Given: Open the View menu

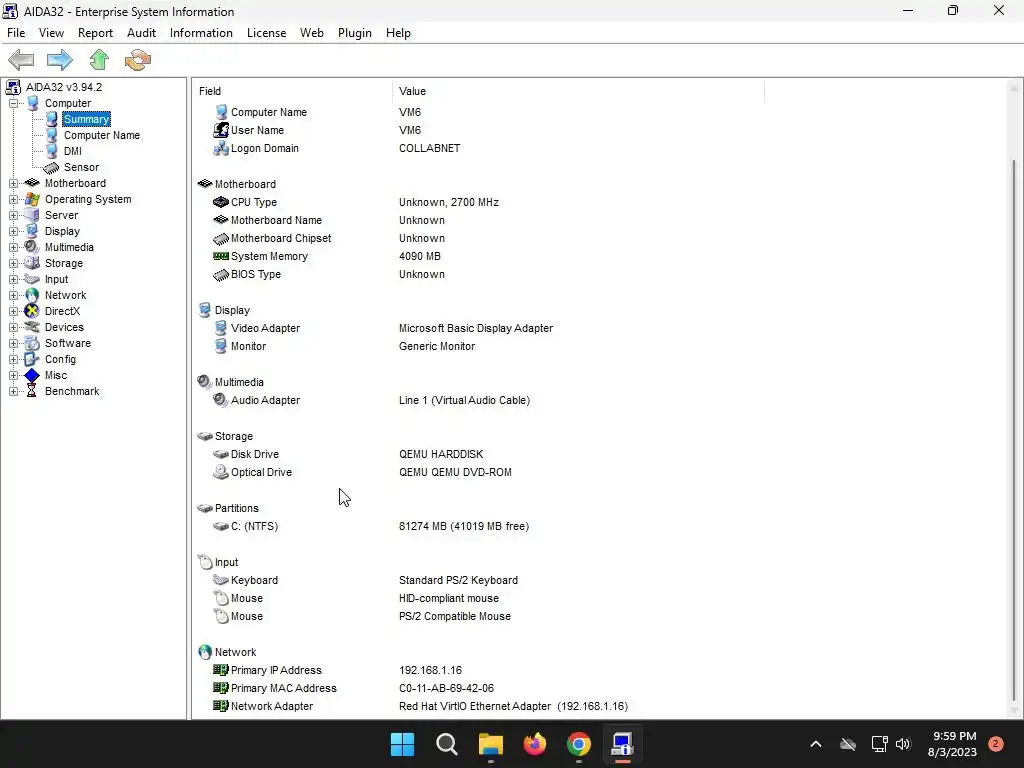Looking at the screenshot, I should click(52, 33).
